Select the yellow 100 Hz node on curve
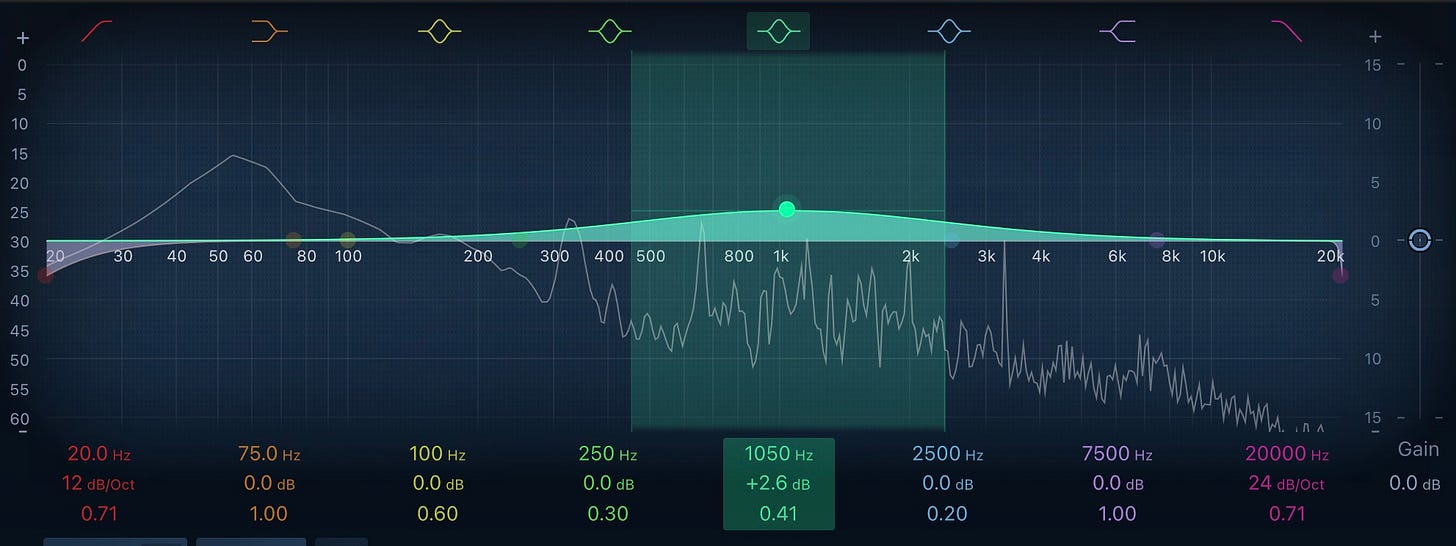This screenshot has width=1456, height=546. [348, 240]
